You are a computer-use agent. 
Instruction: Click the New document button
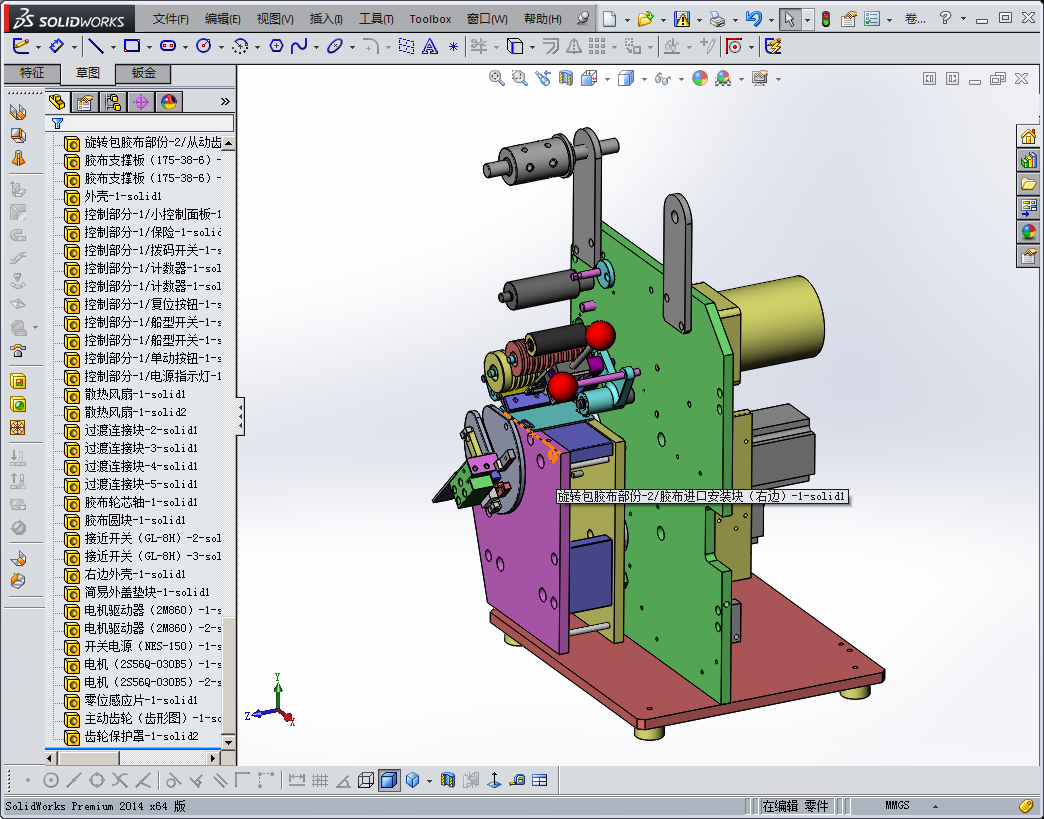609,19
